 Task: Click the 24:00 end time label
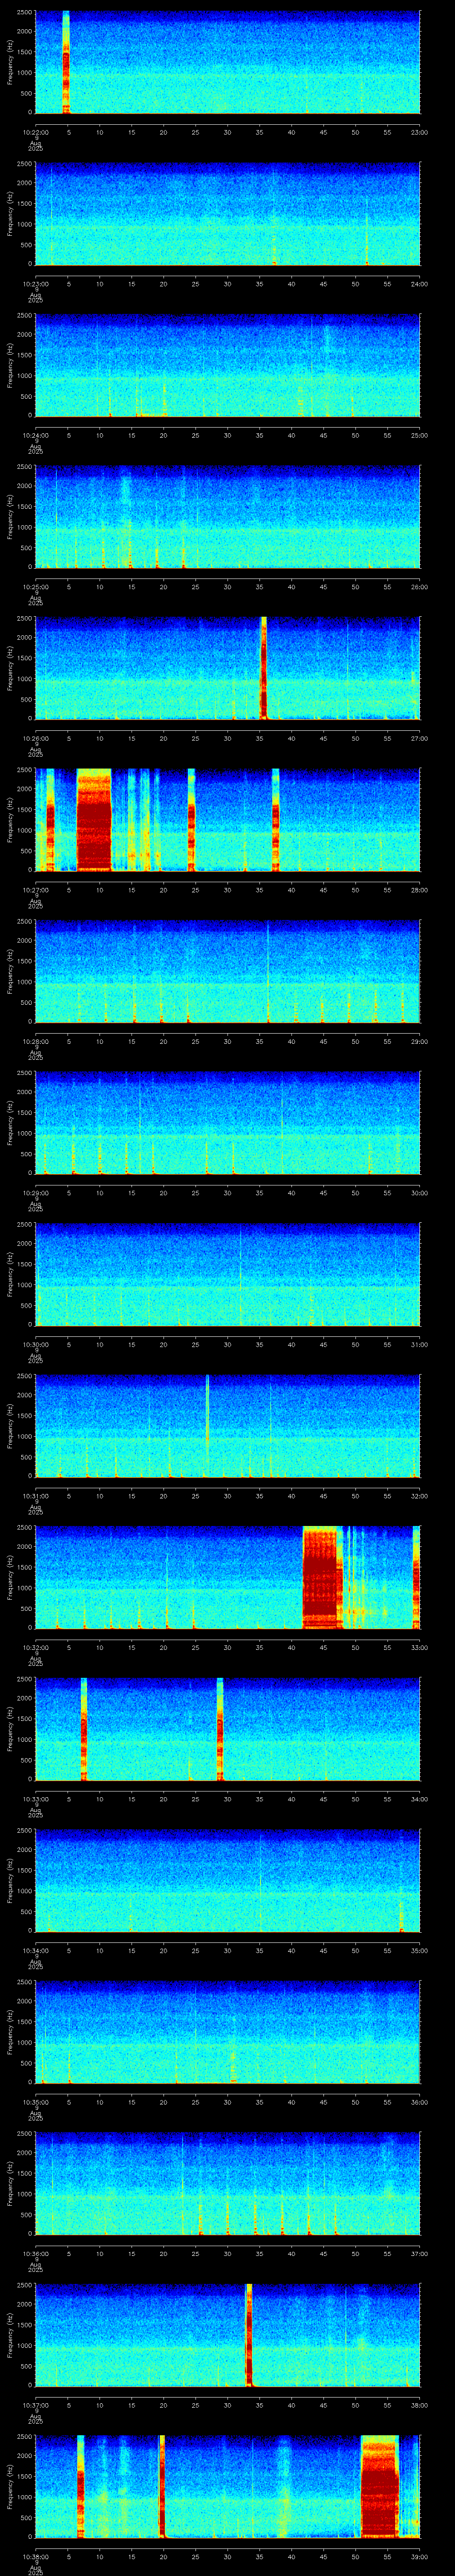[x=419, y=284]
